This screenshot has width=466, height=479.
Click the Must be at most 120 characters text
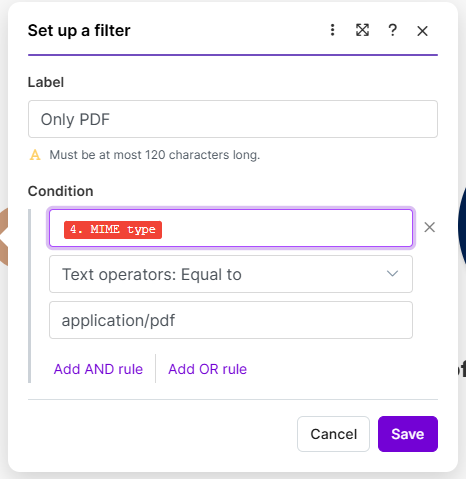[x=155, y=155]
